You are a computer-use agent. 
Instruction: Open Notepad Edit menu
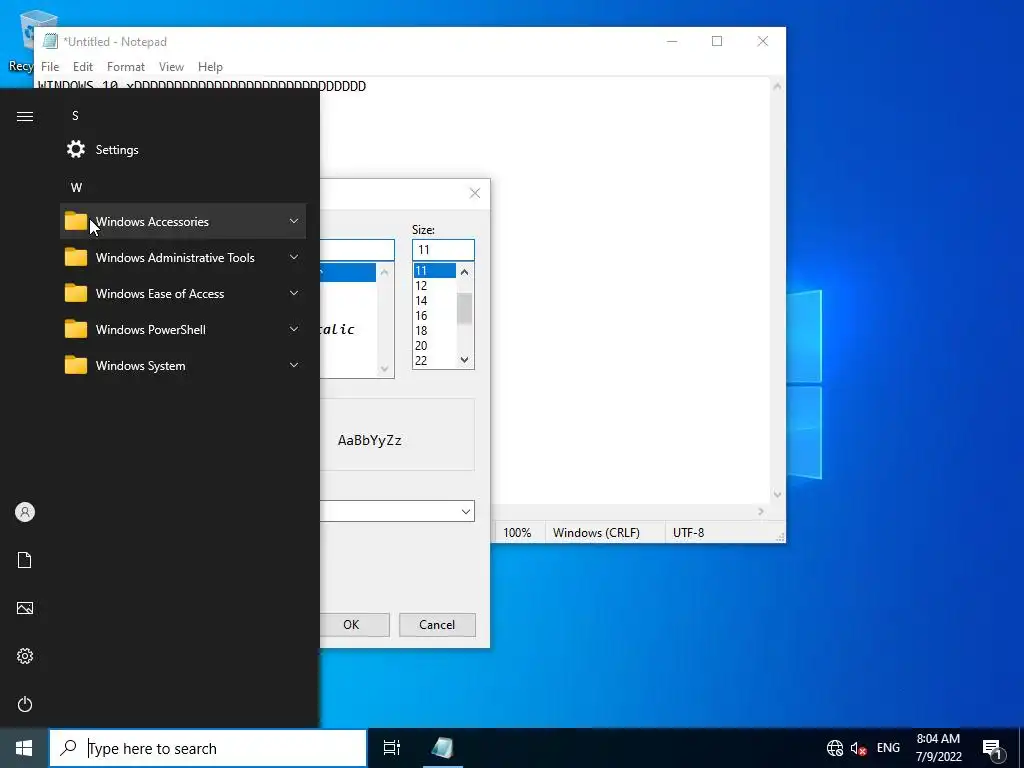click(x=83, y=67)
